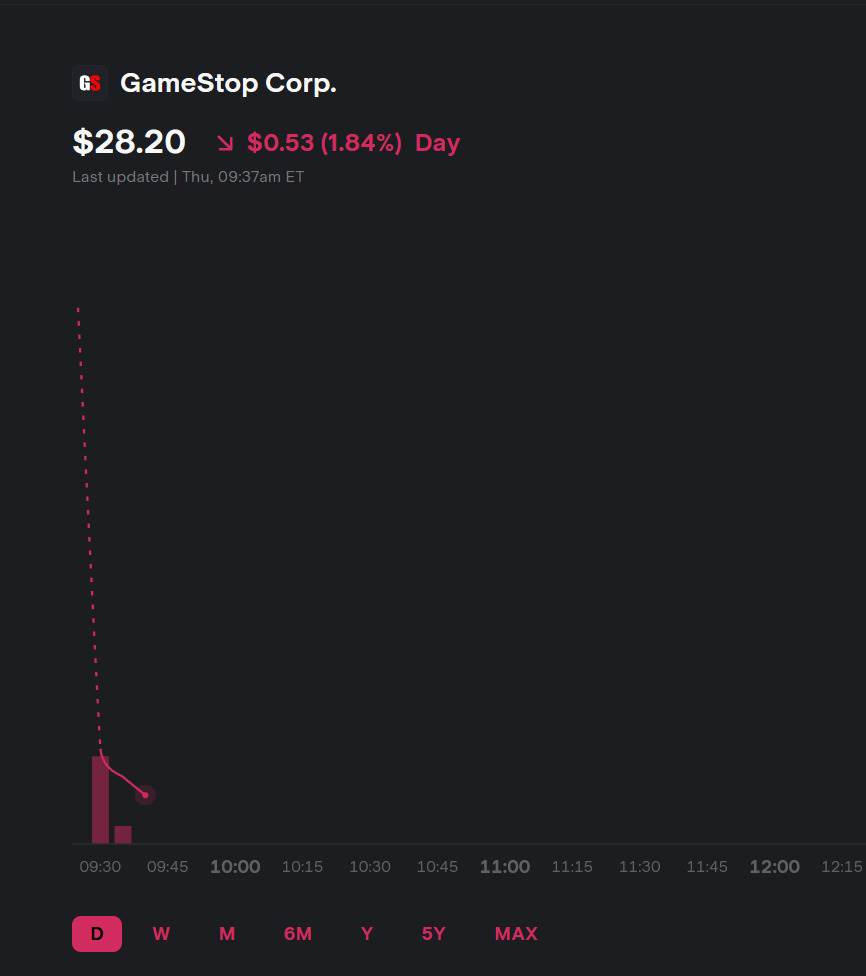The image size is (866, 976).
Task: Click the GameStop Corp. title
Action: (228, 83)
